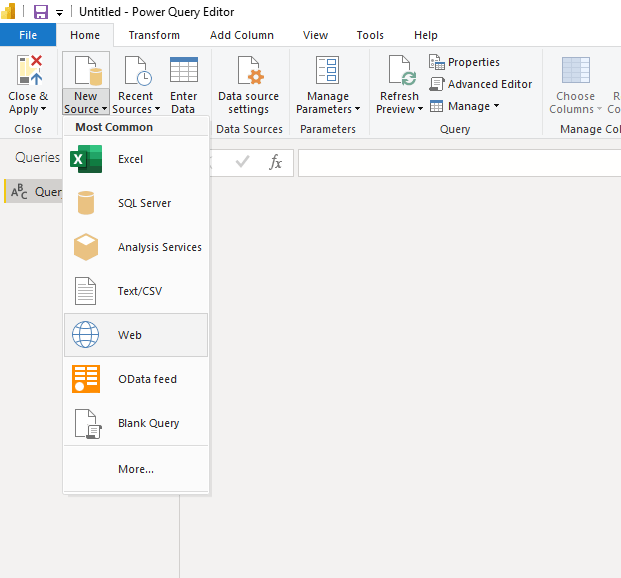
Task: Switch to the View tab
Action: 315,35
